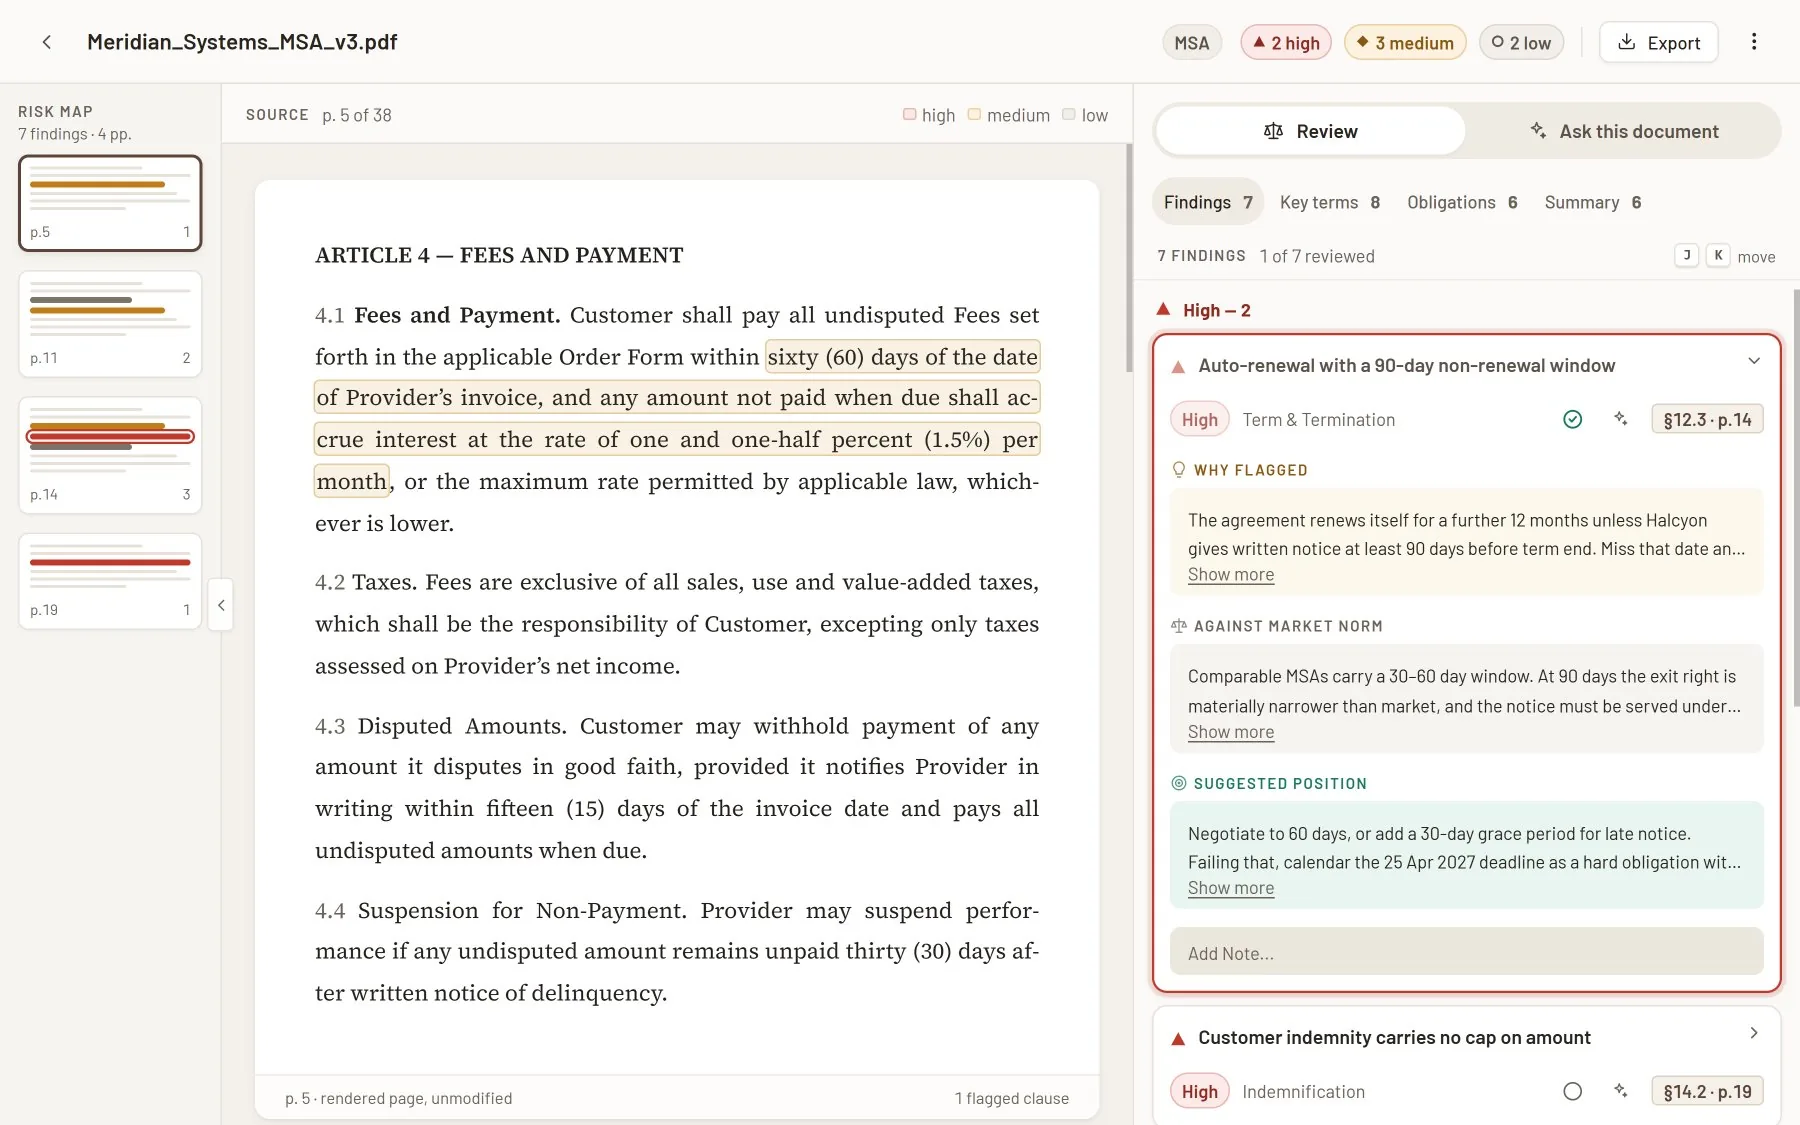Click the High severity tag on Auto-renewal
The image size is (1800, 1125).
(x=1199, y=419)
